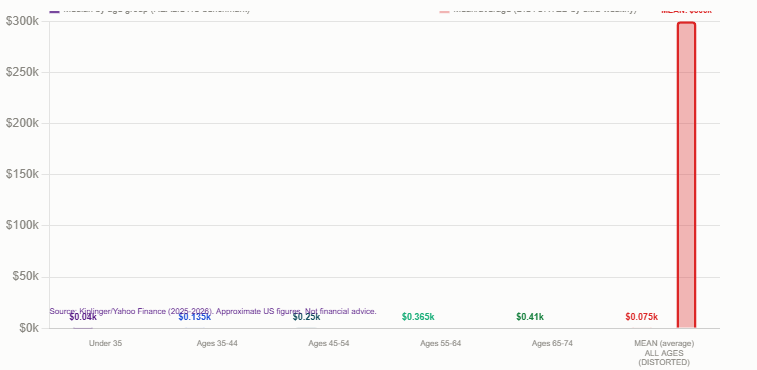757x370 pixels.
Task: Click the $0.365k value label
Action: tap(418, 317)
